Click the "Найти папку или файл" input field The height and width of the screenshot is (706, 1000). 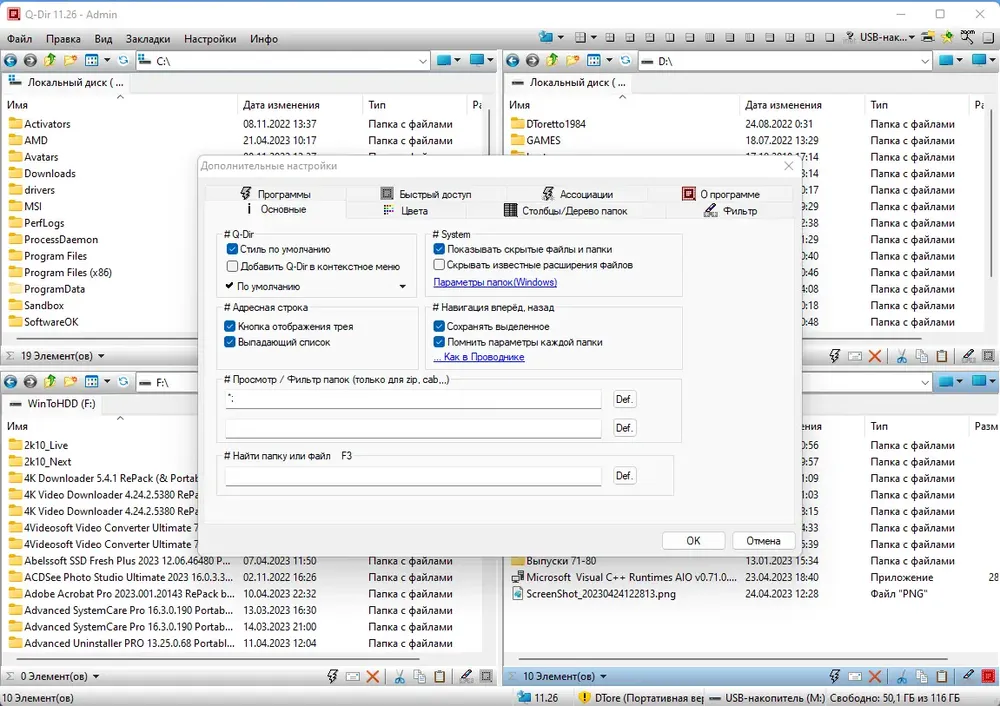click(413, 476)
